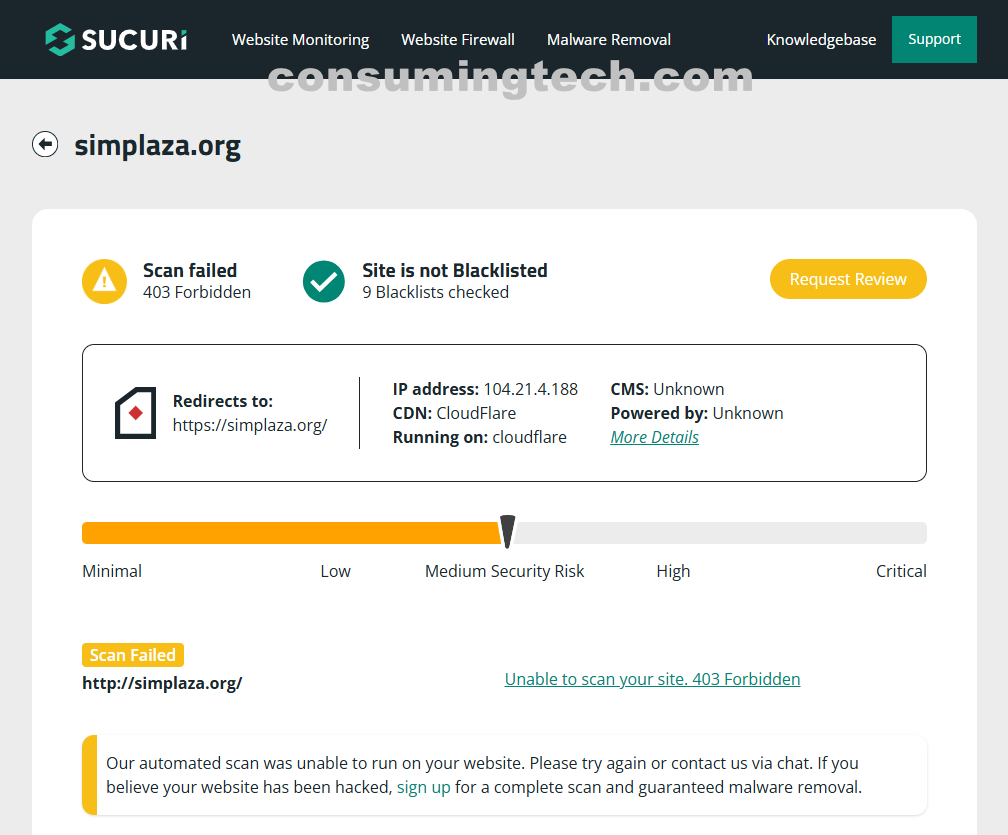Click the yellow Scan Failed badge
The width and height of the screenshot is (1008, 835).
pyautogui.click(x=133, y=655)
